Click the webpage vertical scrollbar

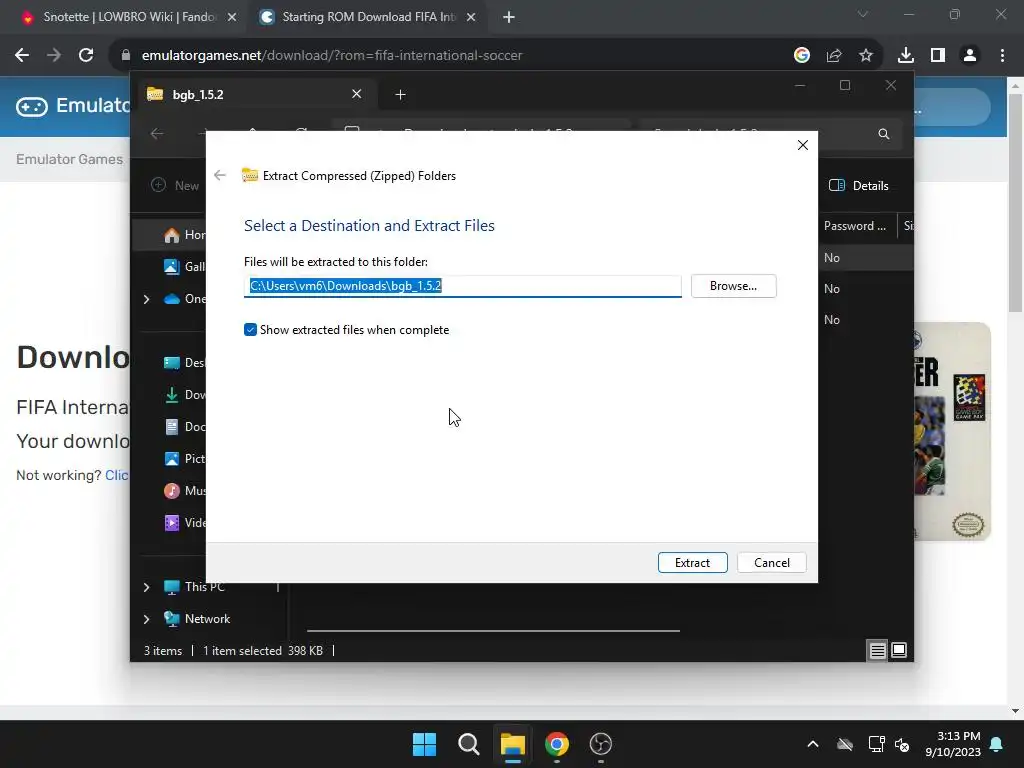[1016, 202]
